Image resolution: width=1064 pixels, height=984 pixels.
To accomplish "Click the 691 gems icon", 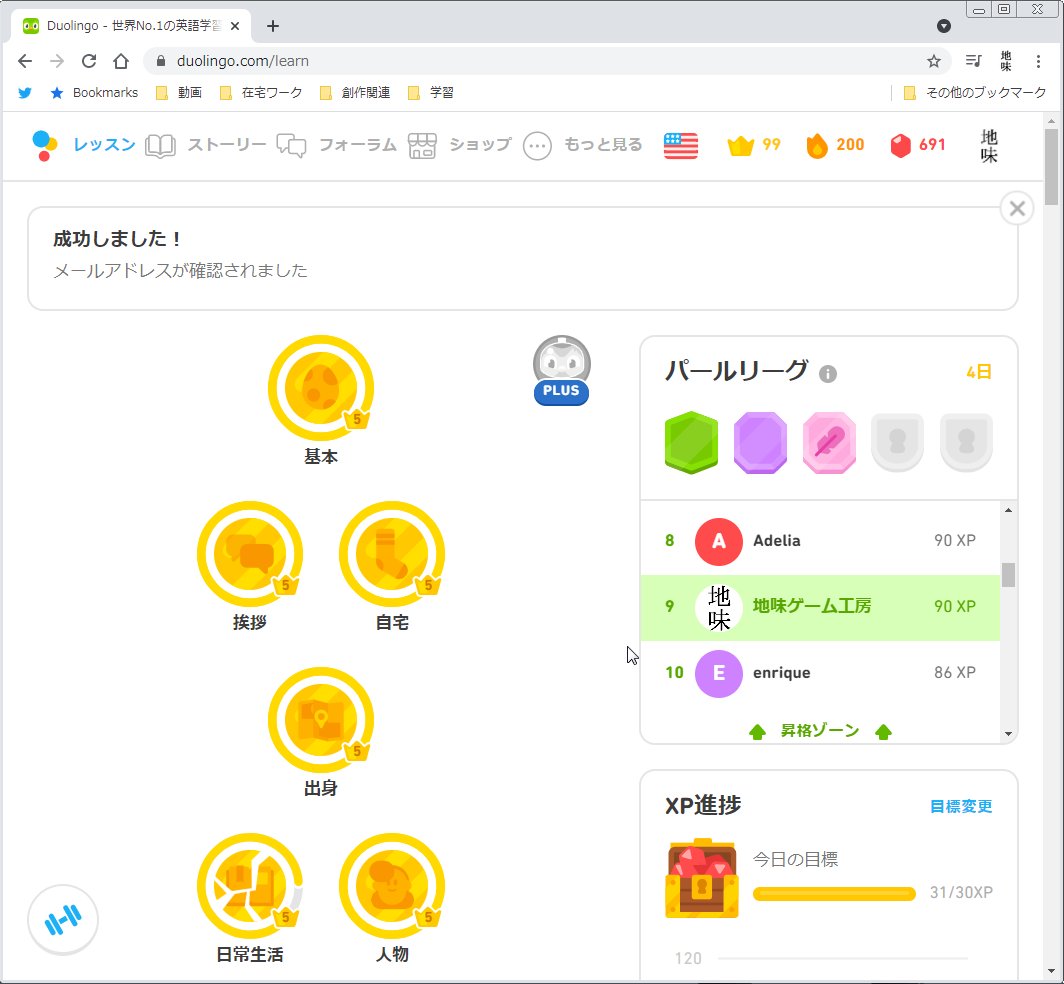I will pos(917,145).
